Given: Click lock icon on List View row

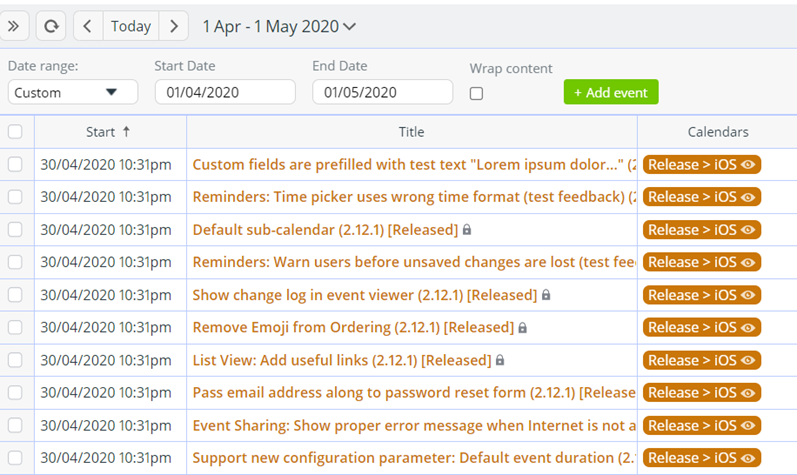Looking at the screenshot, I should tap(500, 360).
